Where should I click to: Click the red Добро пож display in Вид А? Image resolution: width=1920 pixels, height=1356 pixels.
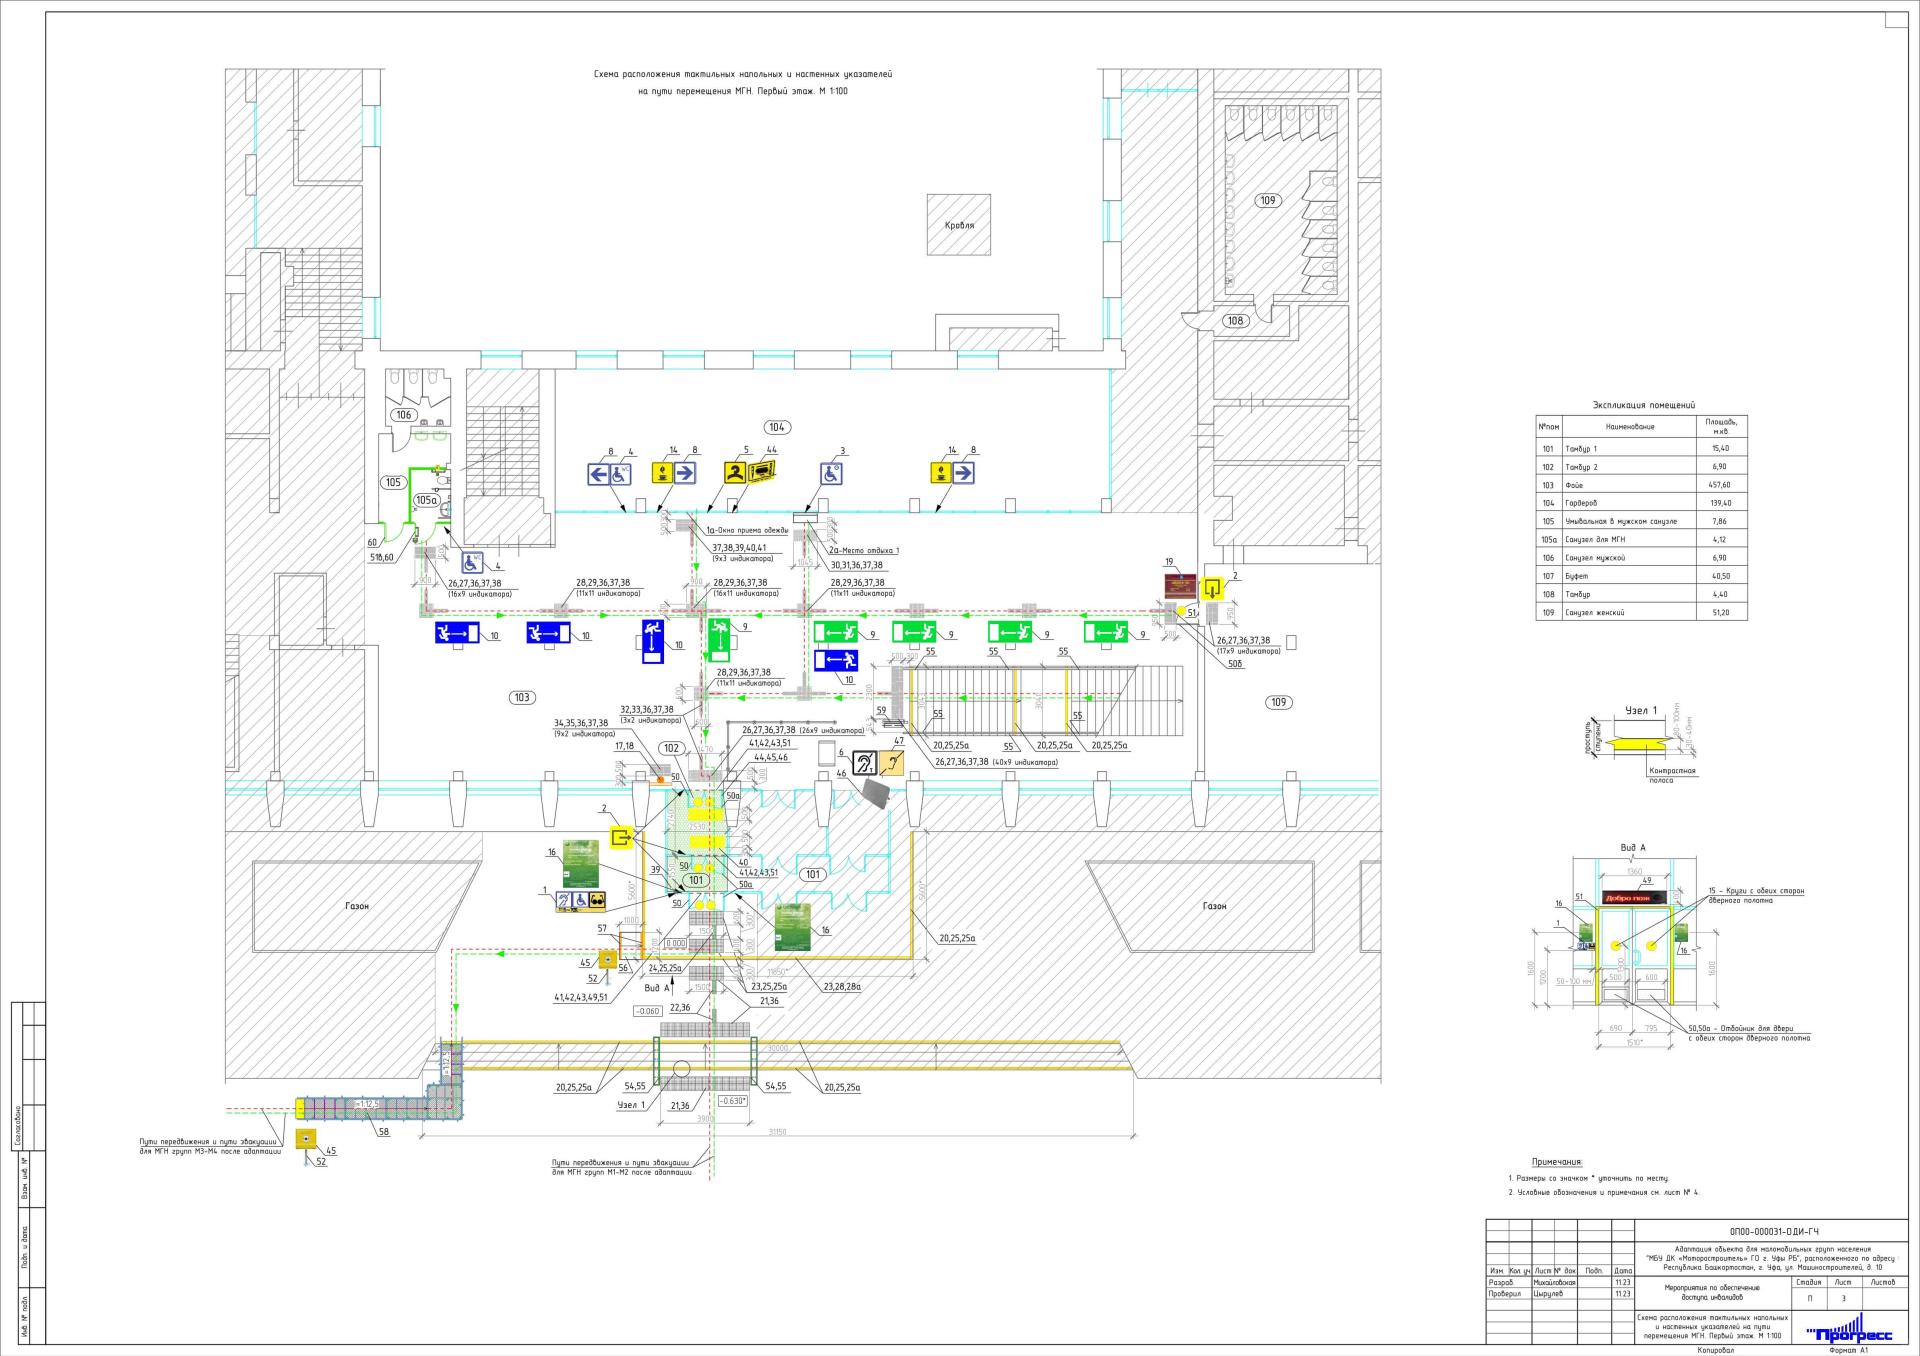pyautogui.click(x=1632, y=898)
